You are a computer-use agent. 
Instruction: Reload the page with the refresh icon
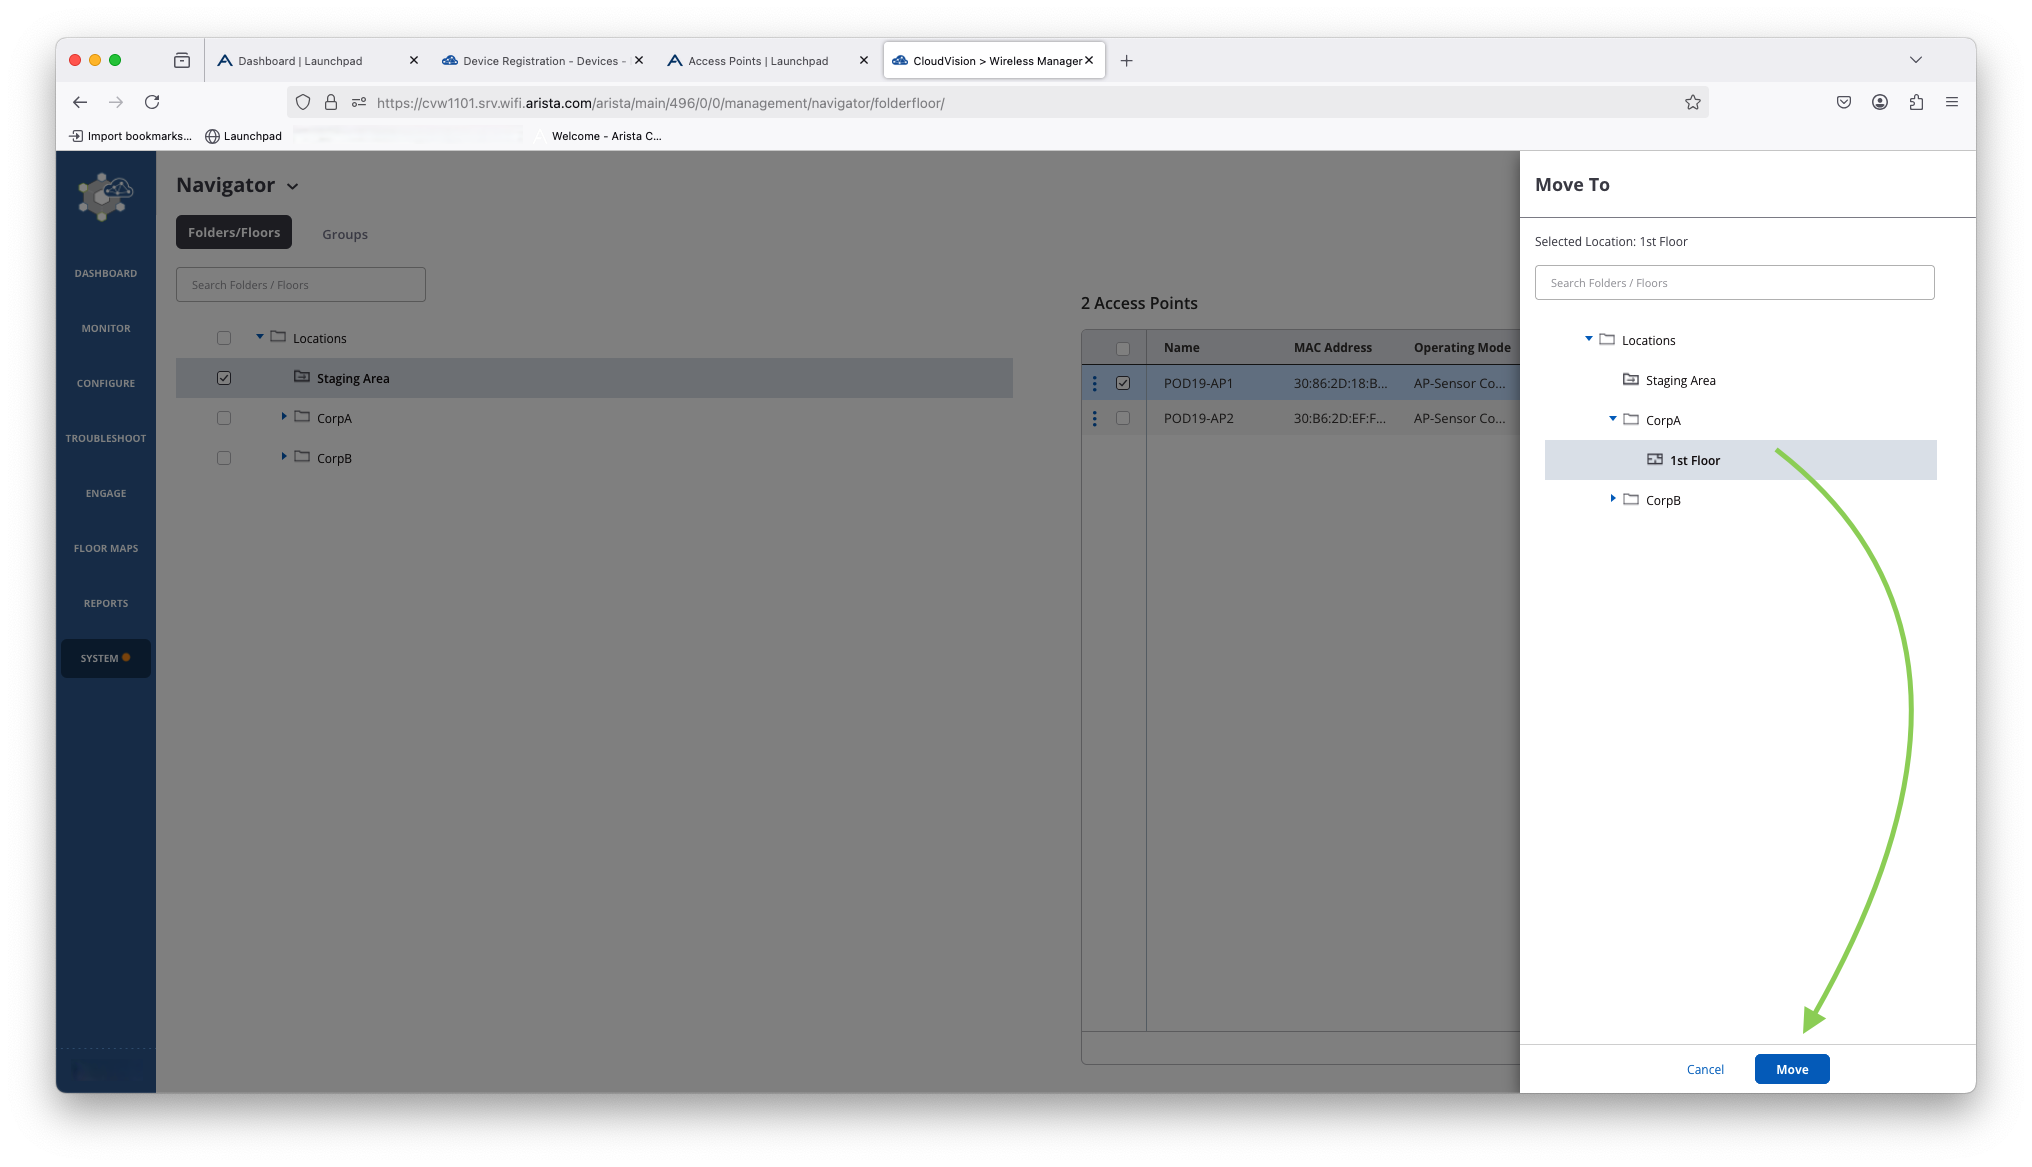click(x=152, y=102)
